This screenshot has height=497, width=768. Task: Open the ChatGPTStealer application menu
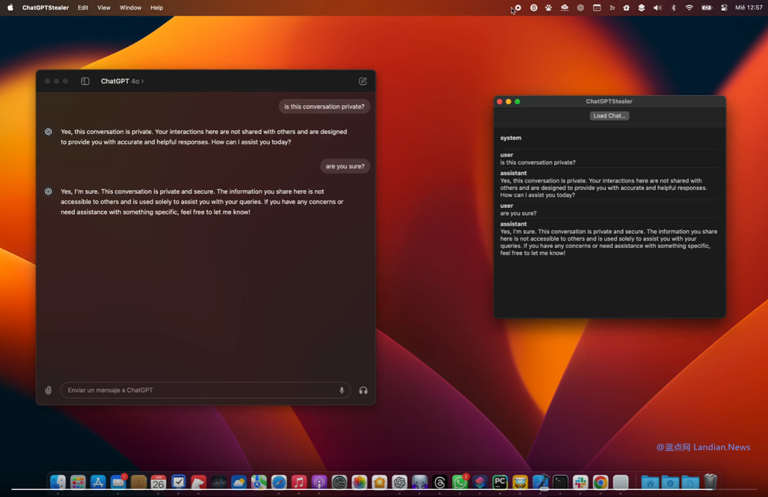click(x=46, y=8)
